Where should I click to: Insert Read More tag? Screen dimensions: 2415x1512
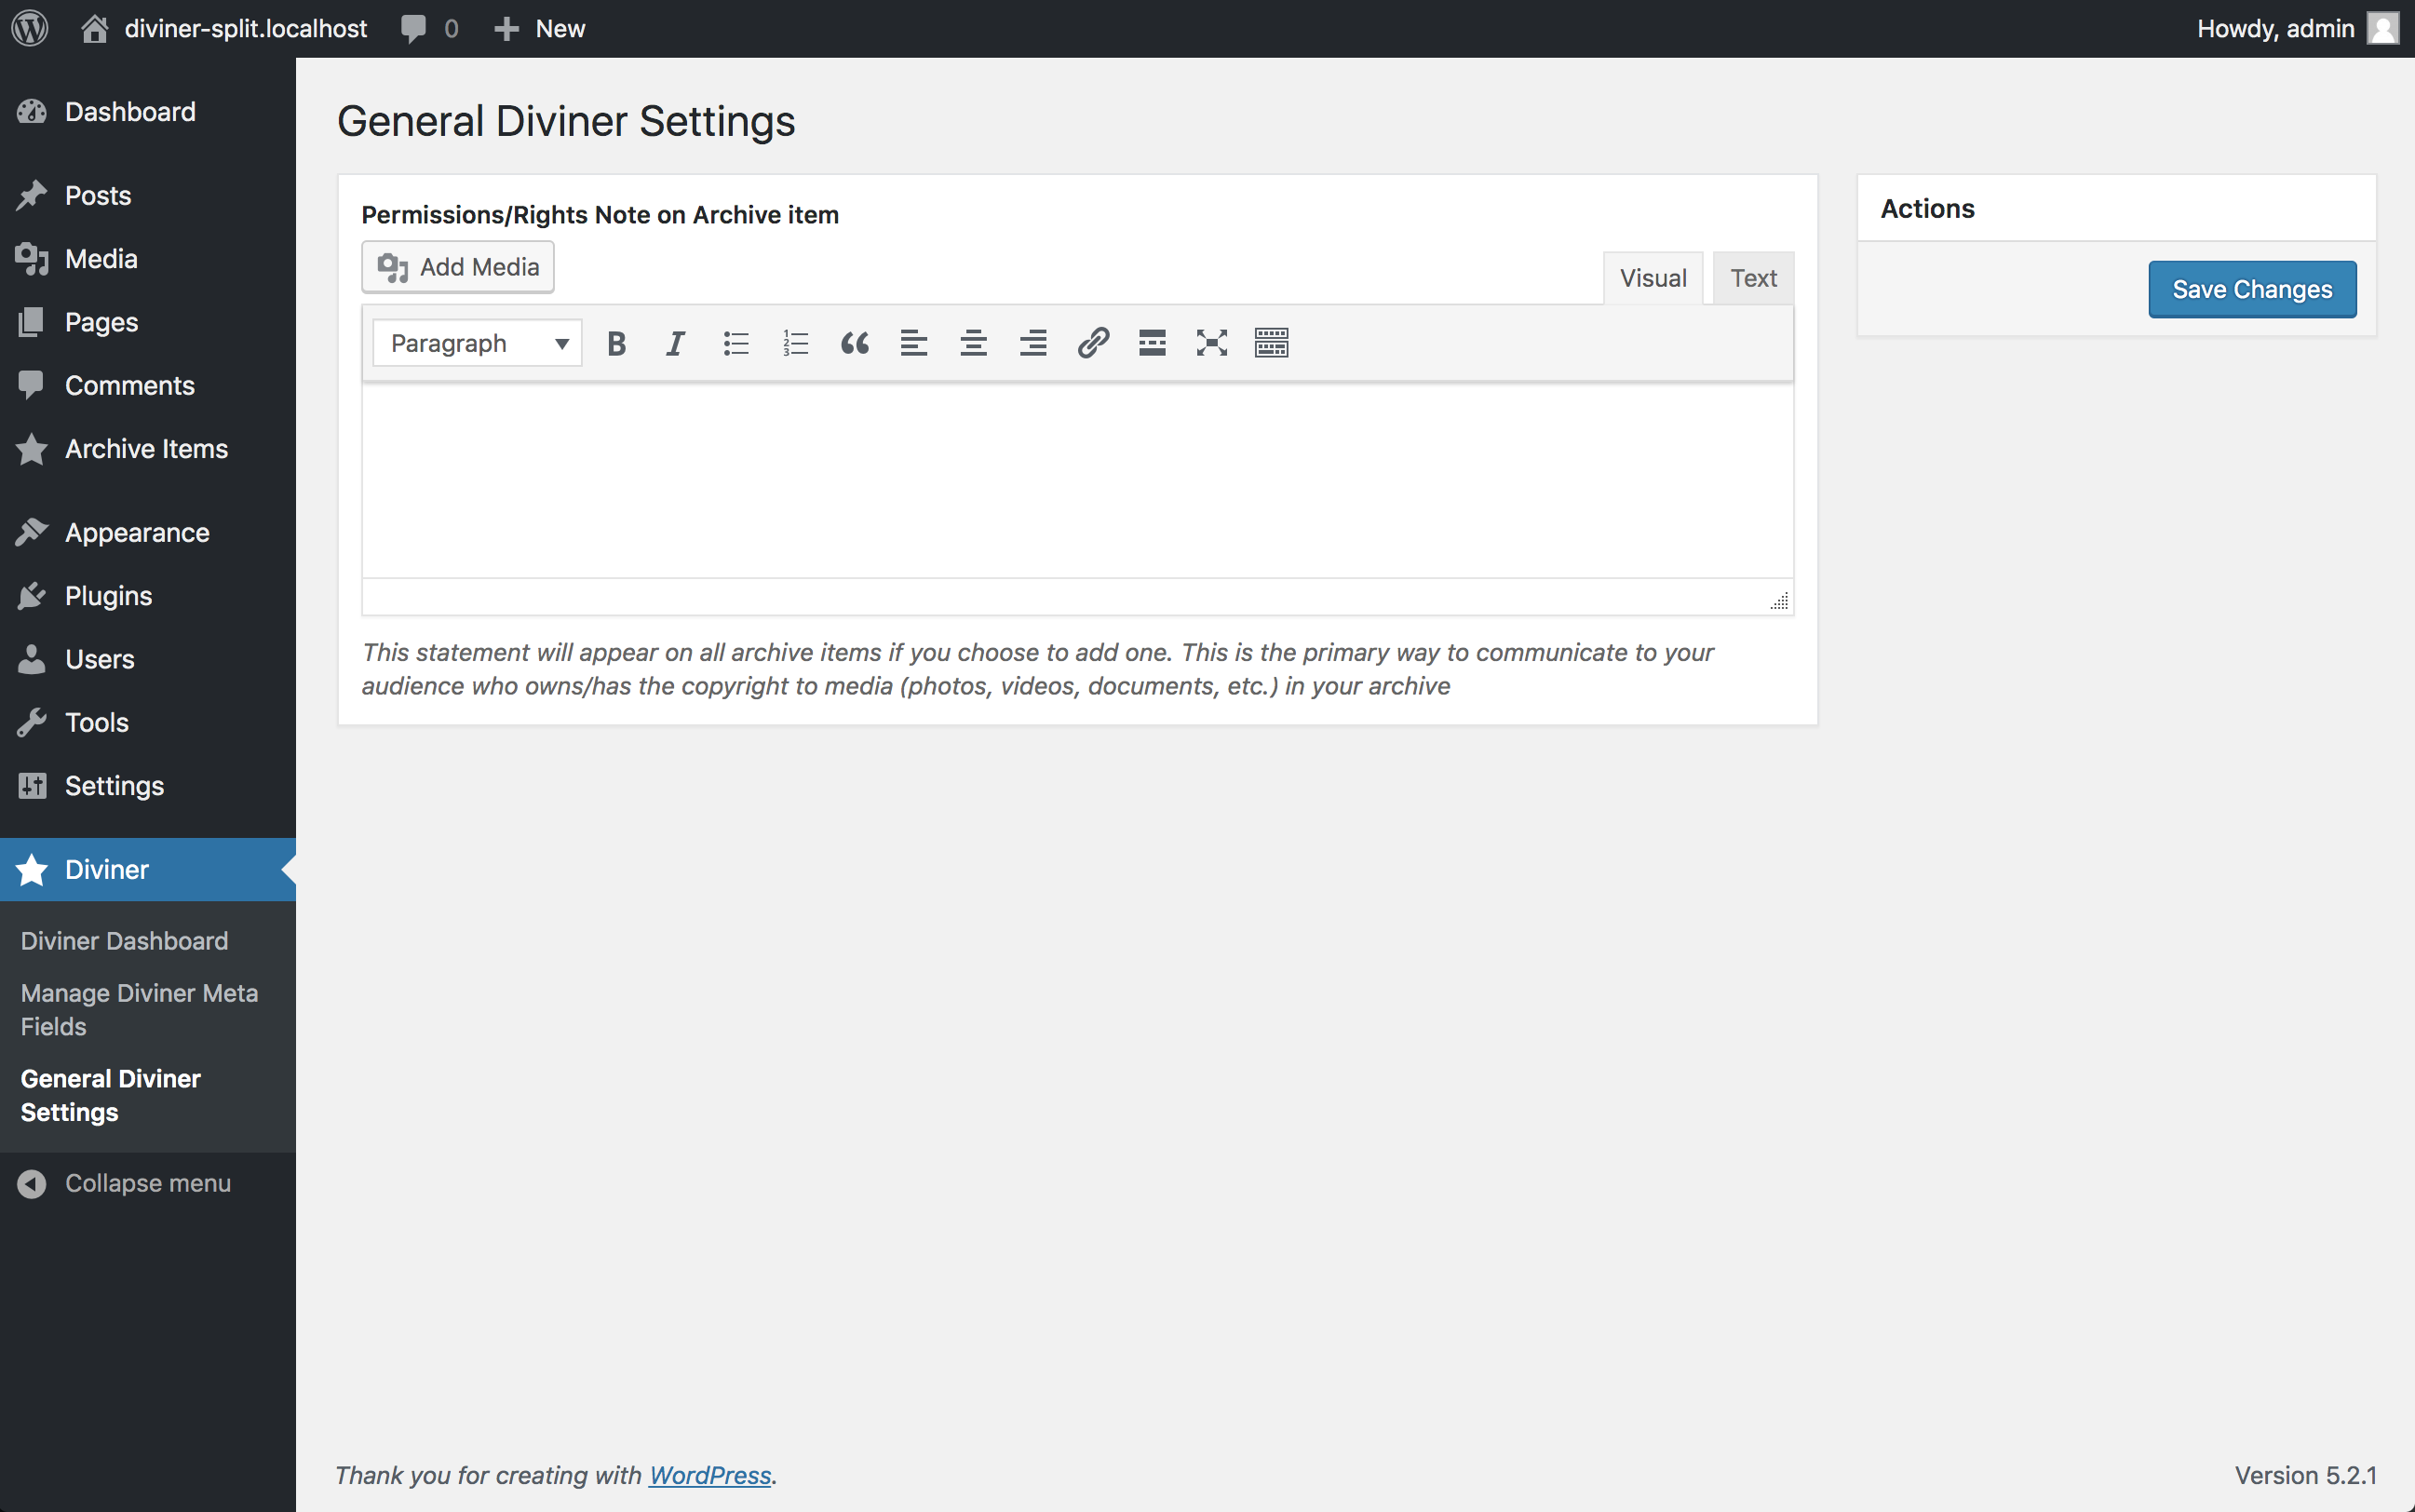1152,343
